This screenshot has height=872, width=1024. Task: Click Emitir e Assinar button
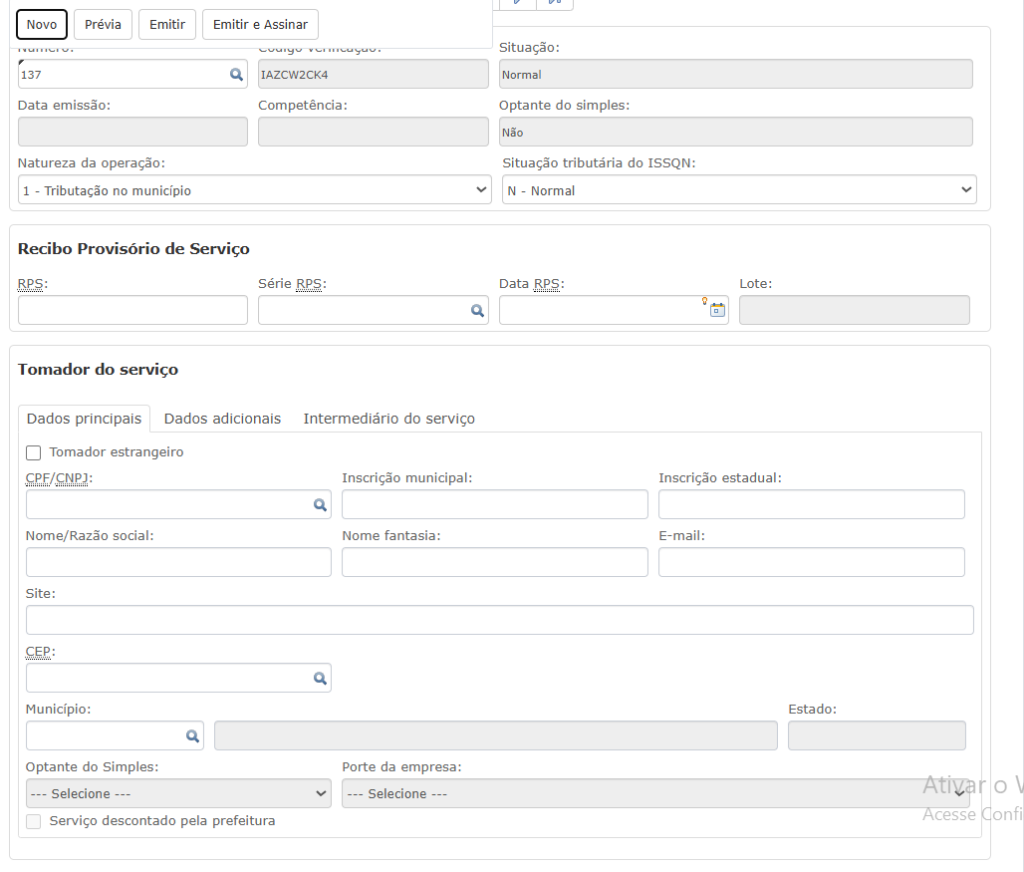260,25
